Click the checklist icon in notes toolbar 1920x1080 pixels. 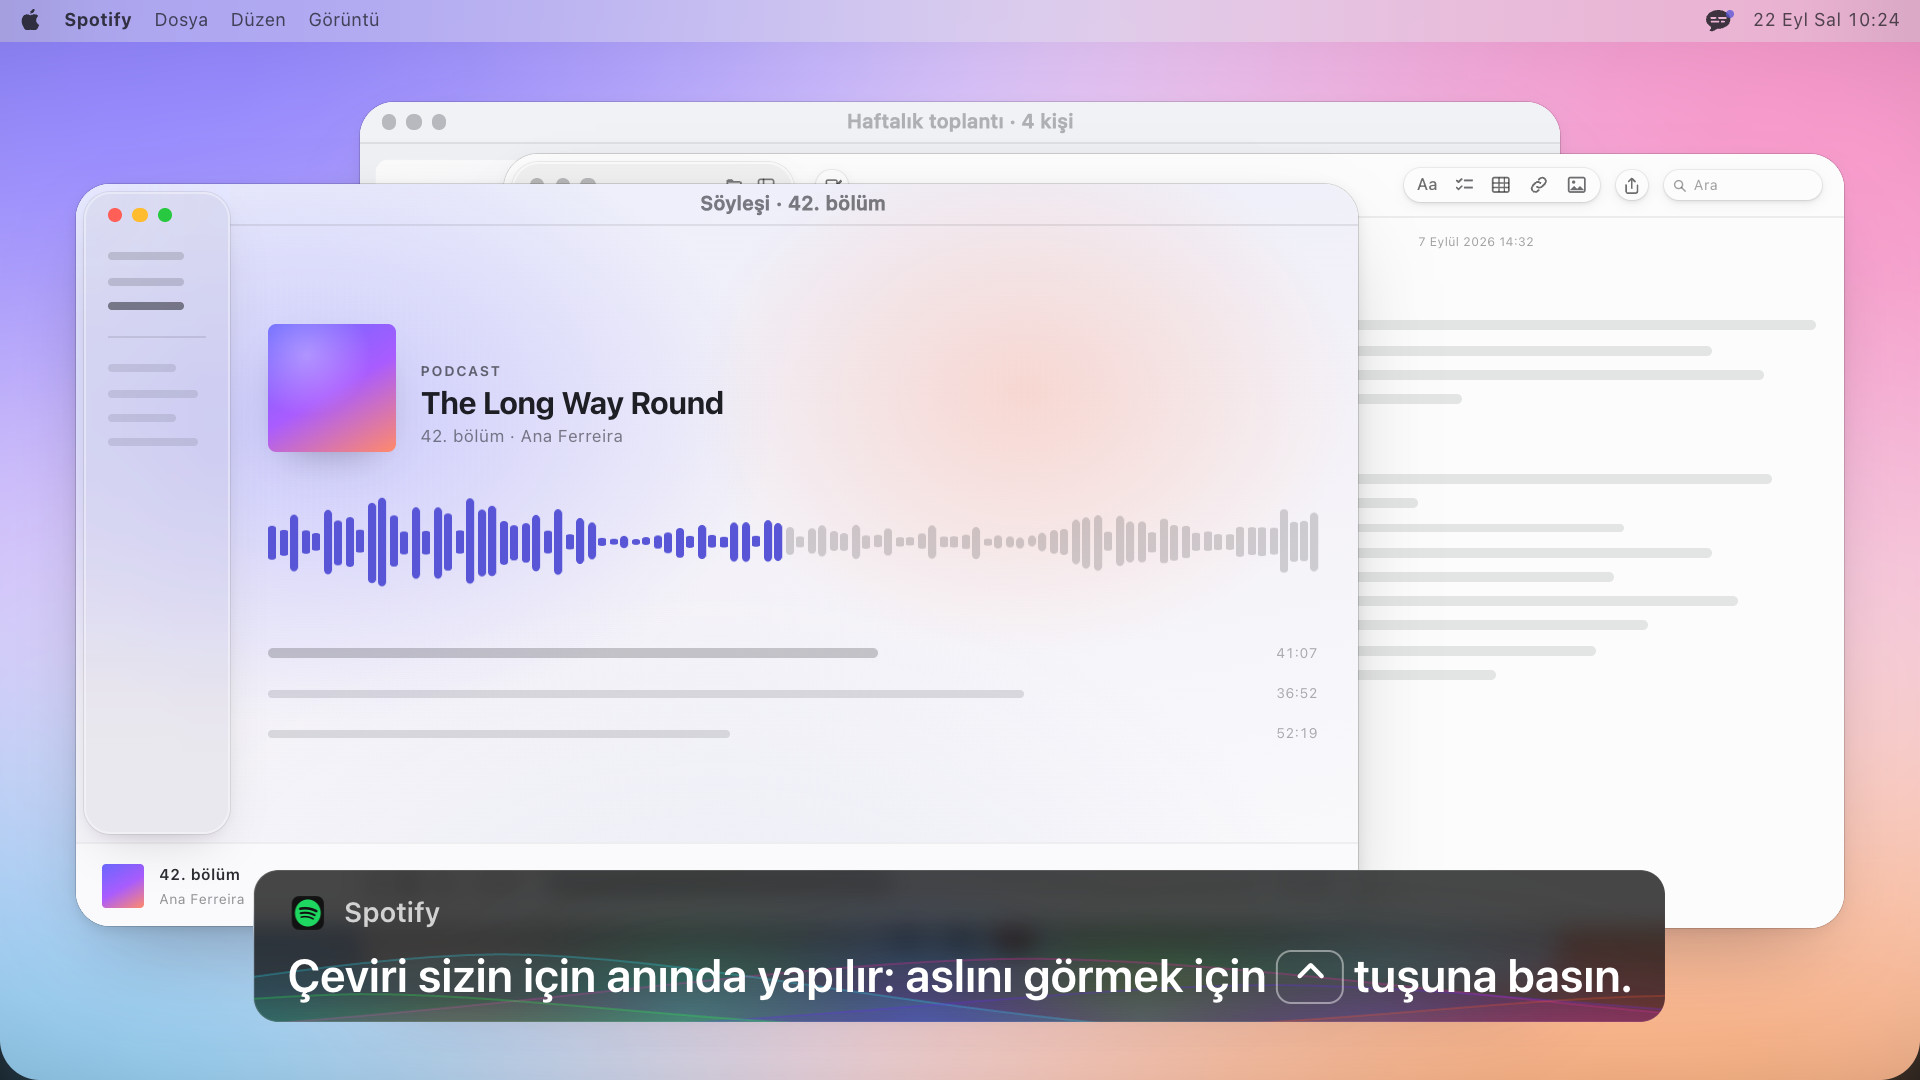point(1464,185)
